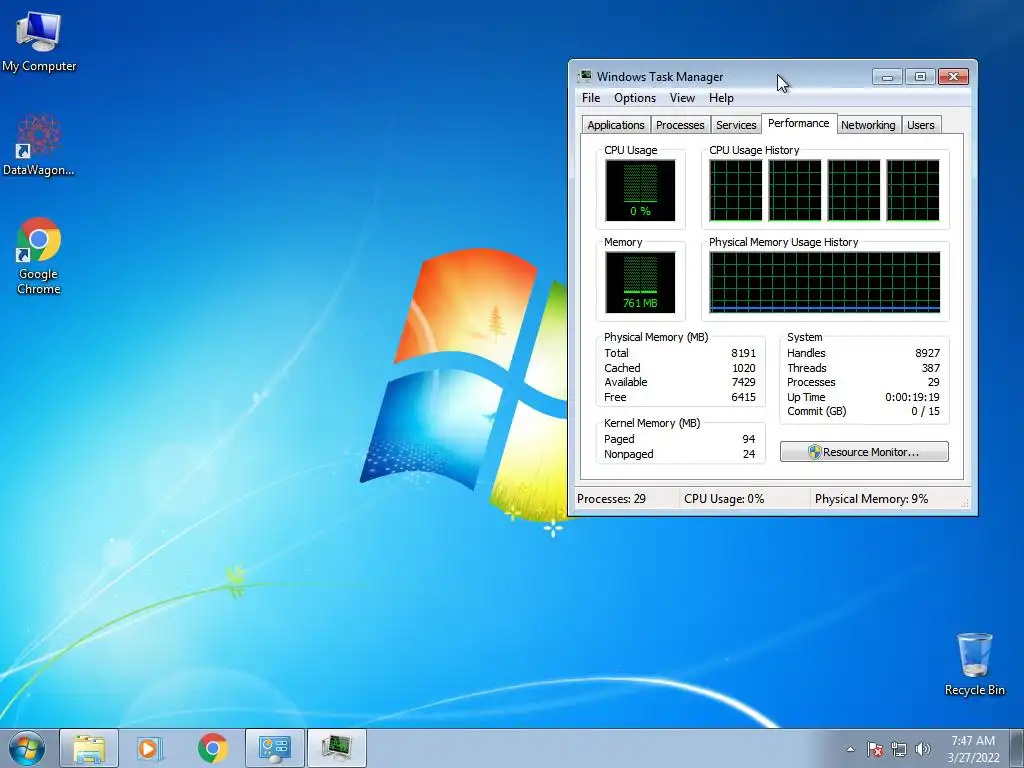Click the first CPU Usage History graph
The height and width of the screenshot is (768, 1024).
[x=736, y=191]
